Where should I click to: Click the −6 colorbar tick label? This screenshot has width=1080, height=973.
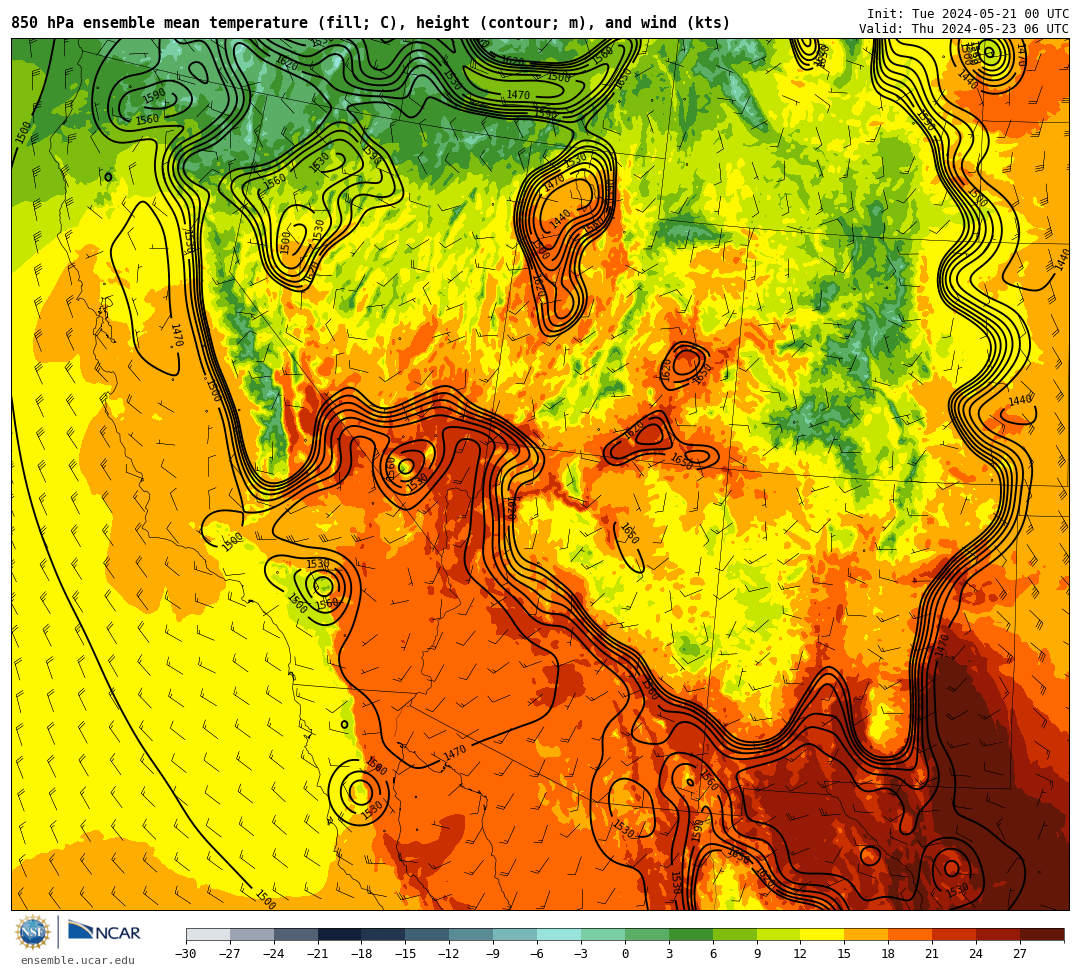coord(537,954)
